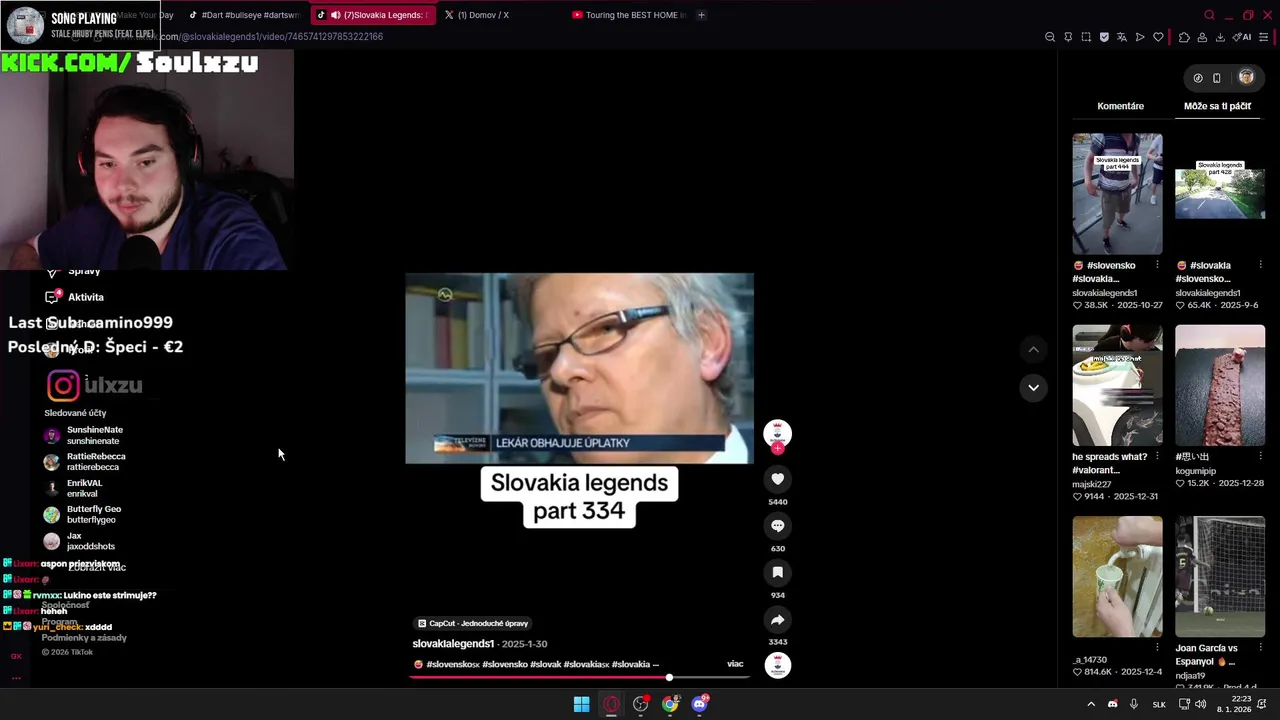Switch to the Môže sa ti páčiť tab

click(1217, 106)
